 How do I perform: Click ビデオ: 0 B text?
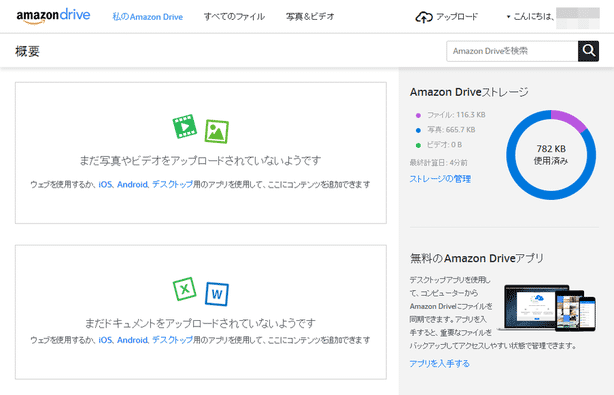pos(444,144)
